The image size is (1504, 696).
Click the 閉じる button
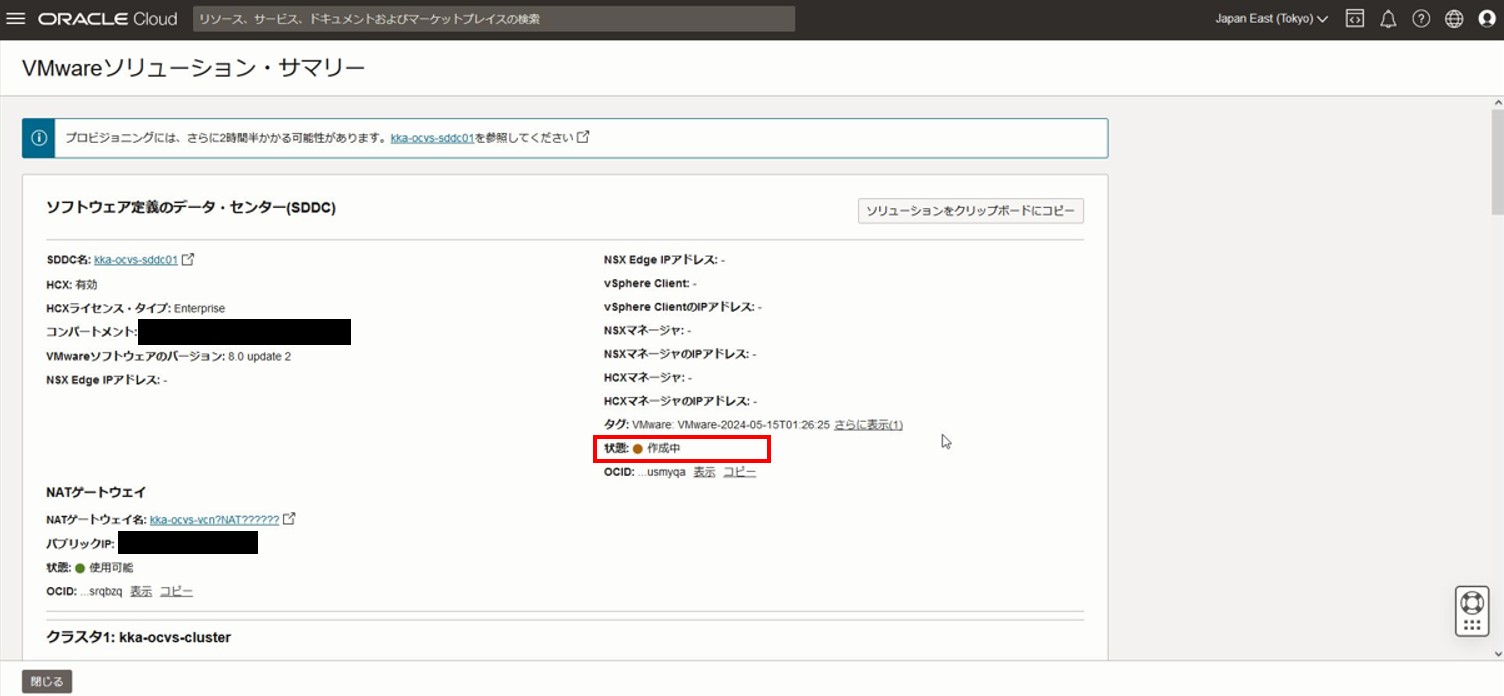(x=47, y=682)
